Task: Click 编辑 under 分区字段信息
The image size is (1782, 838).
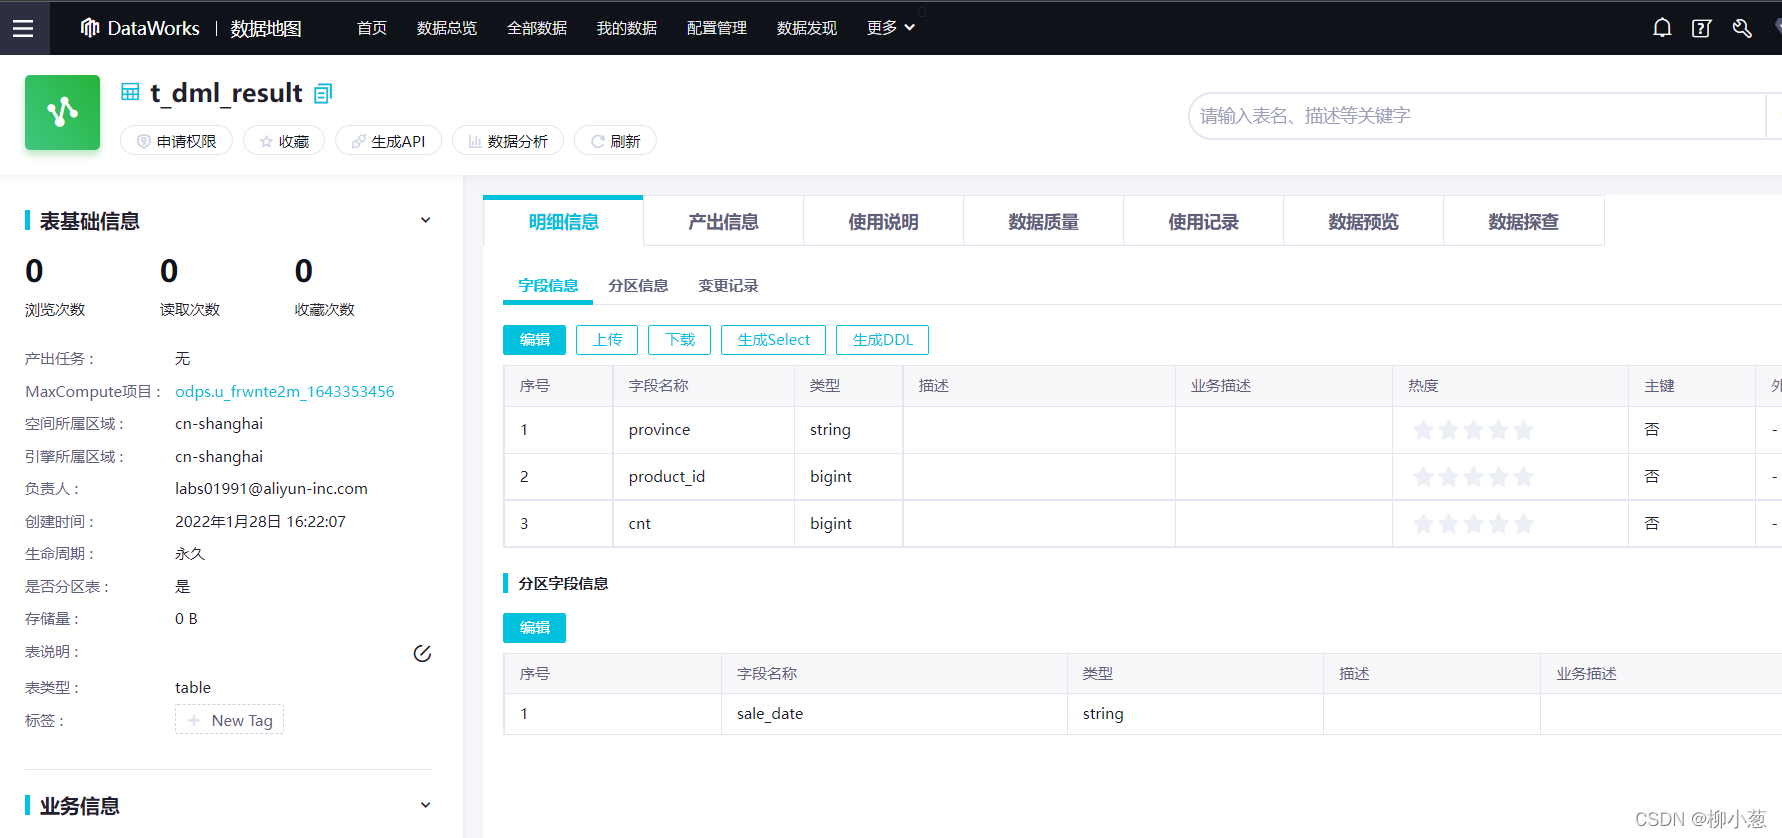Action: pos(534,628)
